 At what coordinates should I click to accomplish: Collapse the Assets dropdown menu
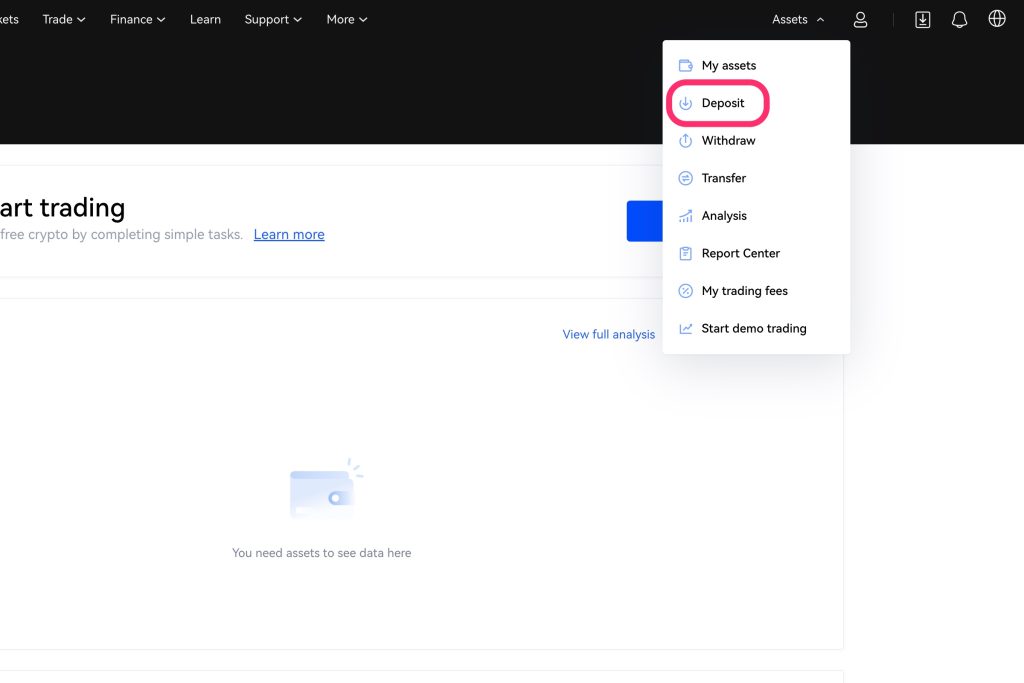pos(798,19)
